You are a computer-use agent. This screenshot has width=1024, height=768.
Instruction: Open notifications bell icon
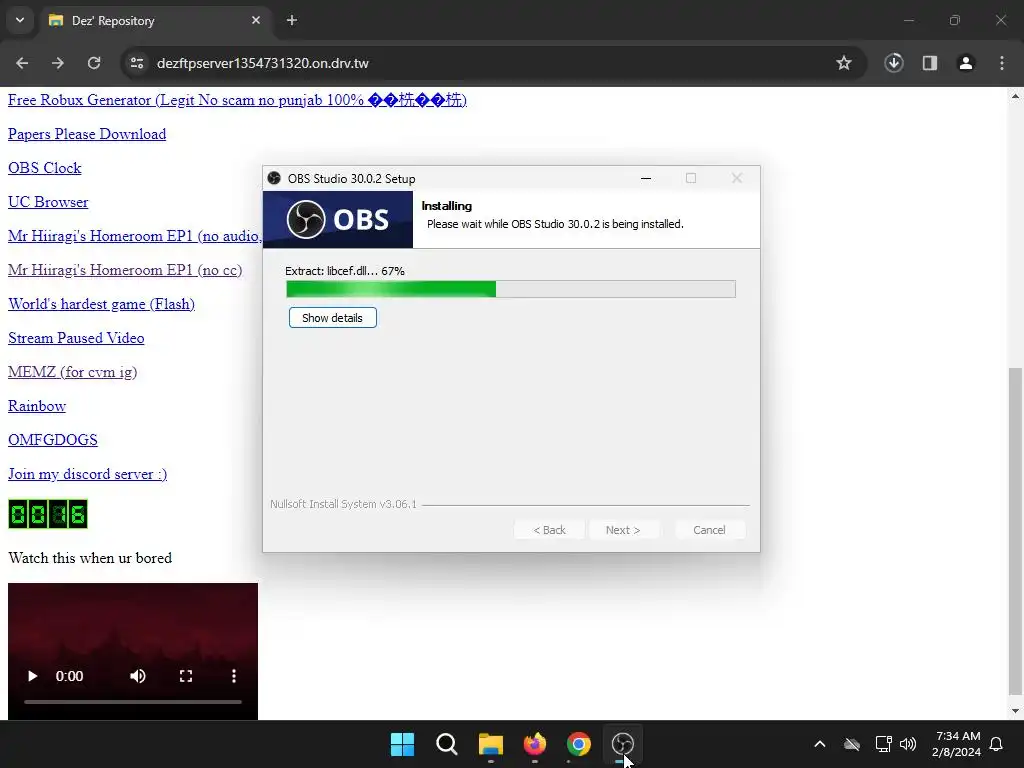[996, 744]
